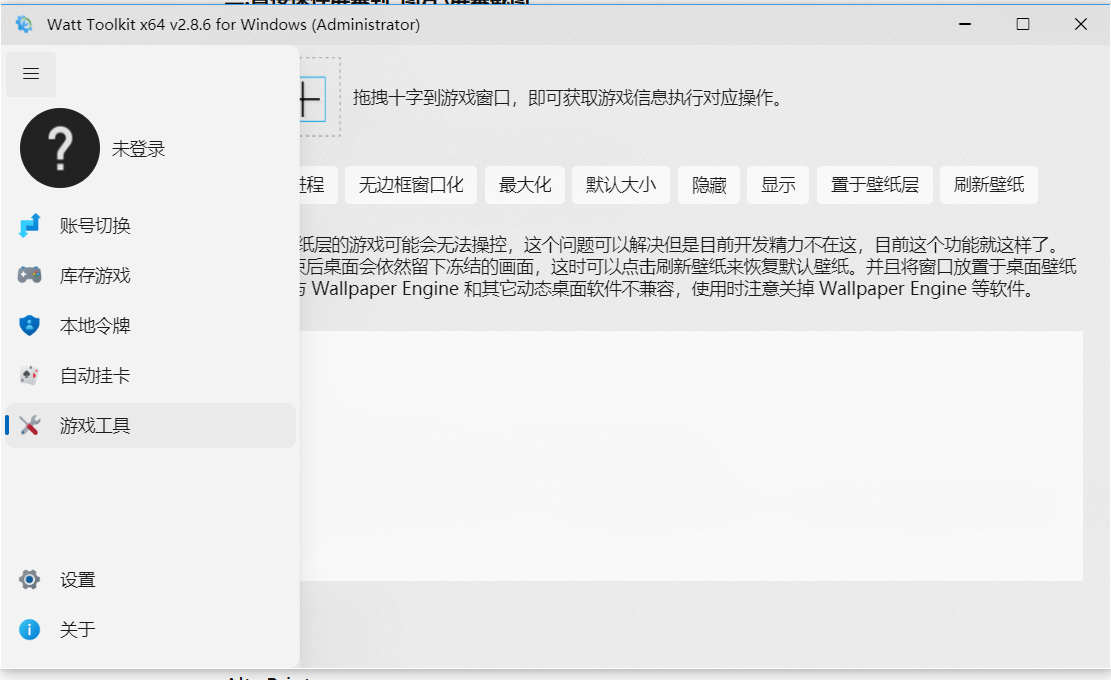This screenshot has height=680, width=1111.
Task: Open 库存游戏 via the gamepad icon
Action: pos(29,275)
